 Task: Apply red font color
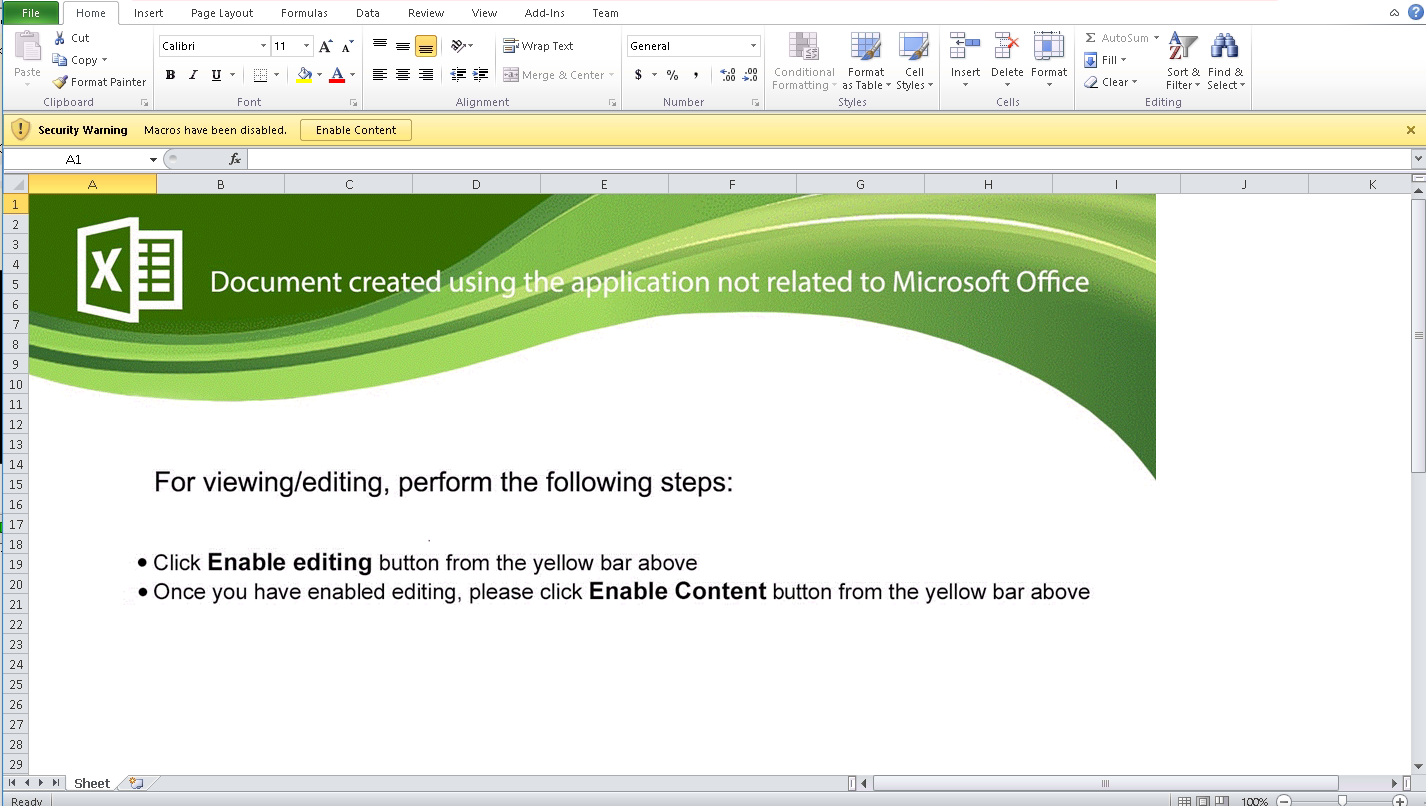coord(337,75)
